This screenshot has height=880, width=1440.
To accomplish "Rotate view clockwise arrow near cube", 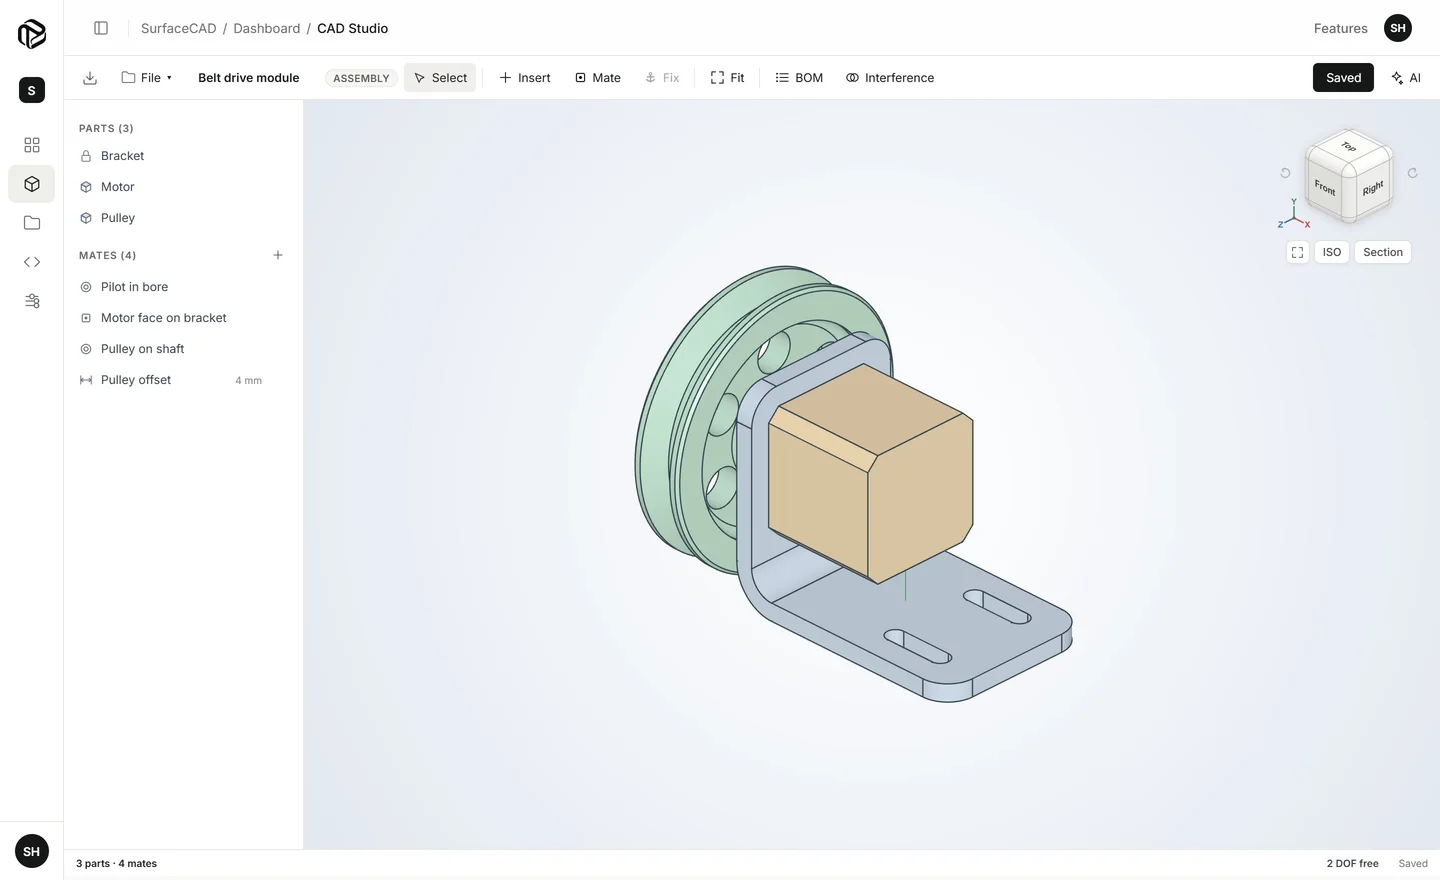I will click(x=1413, y=173).
